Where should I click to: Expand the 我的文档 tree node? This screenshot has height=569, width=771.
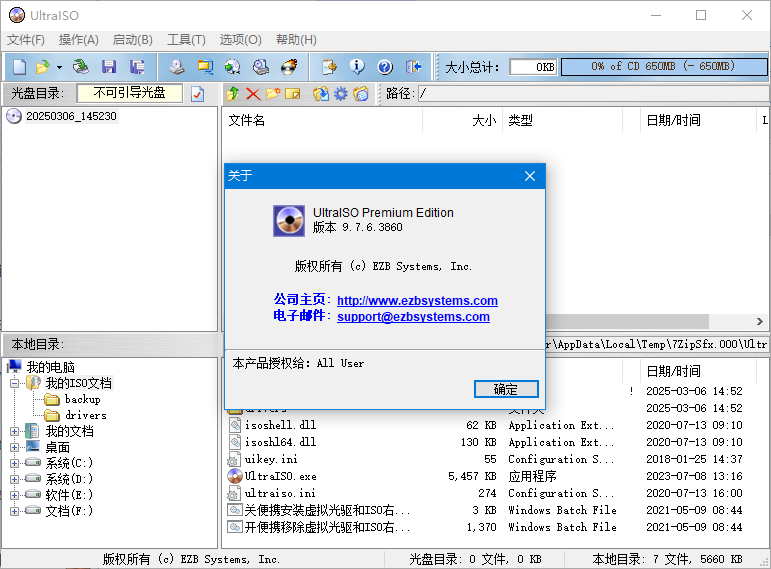pos(15,431)
